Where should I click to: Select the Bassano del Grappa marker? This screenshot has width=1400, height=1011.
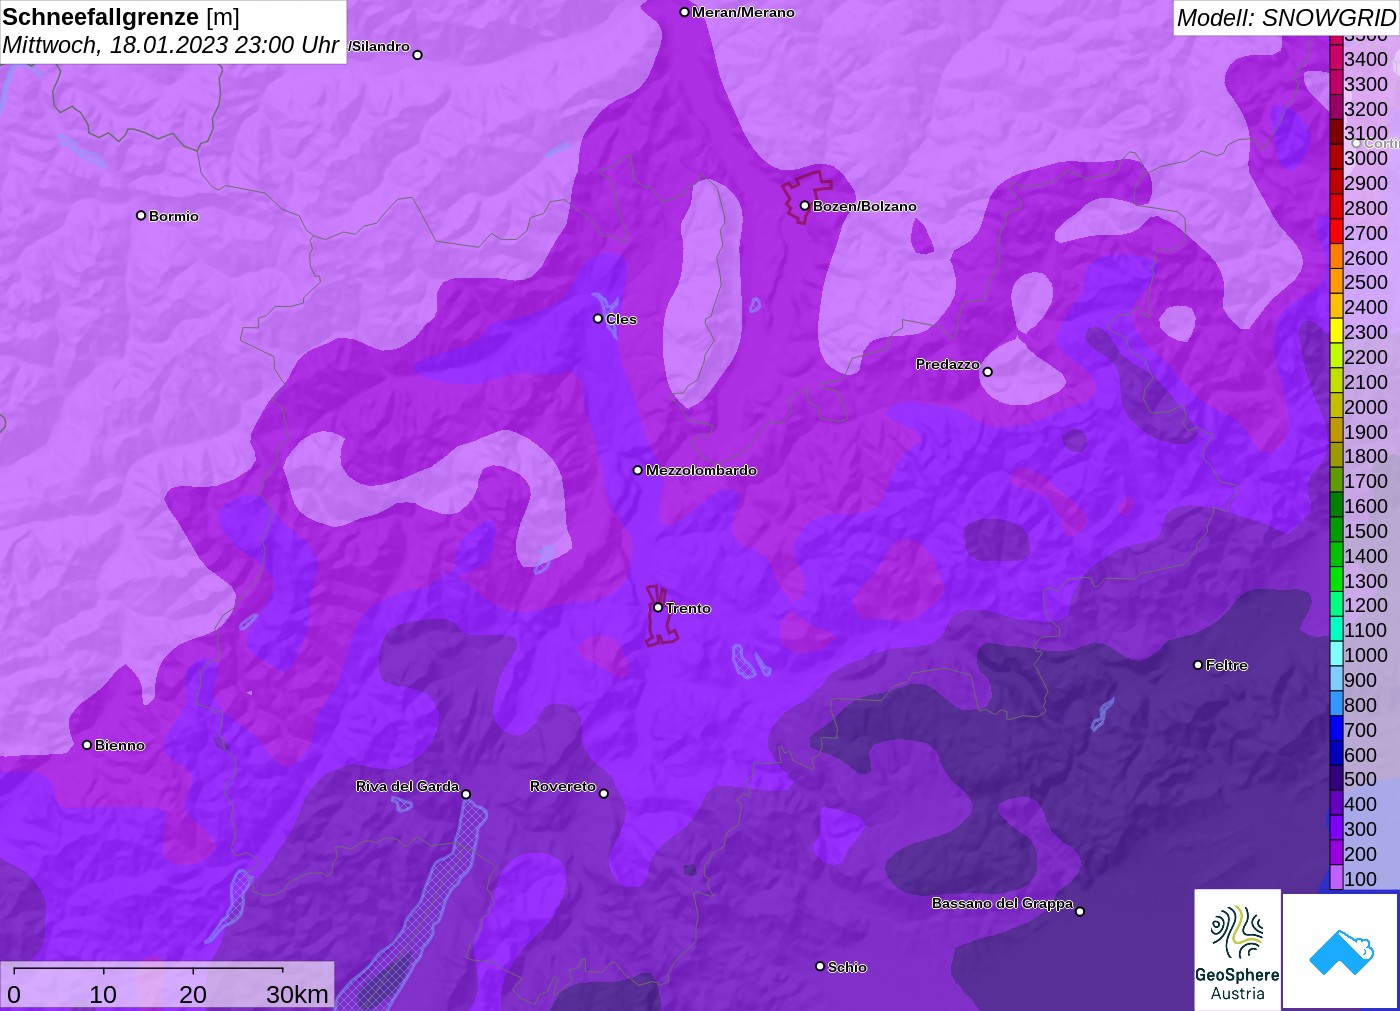click(x=1080, y=911)
